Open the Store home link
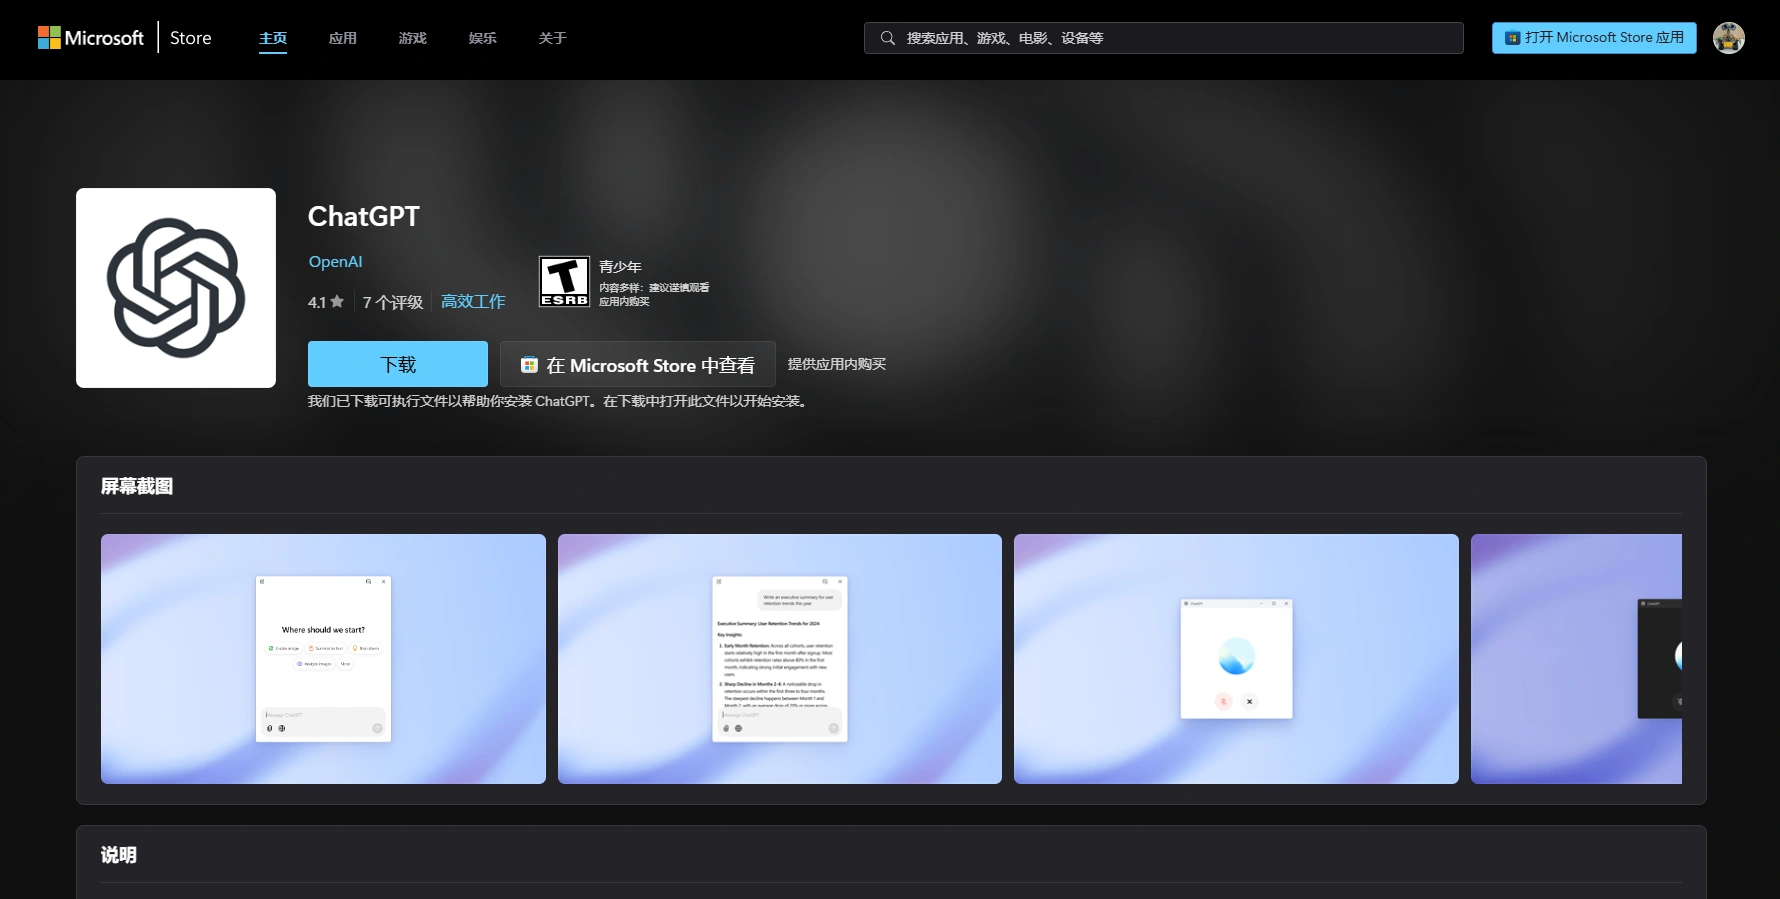 click(190, 38)
